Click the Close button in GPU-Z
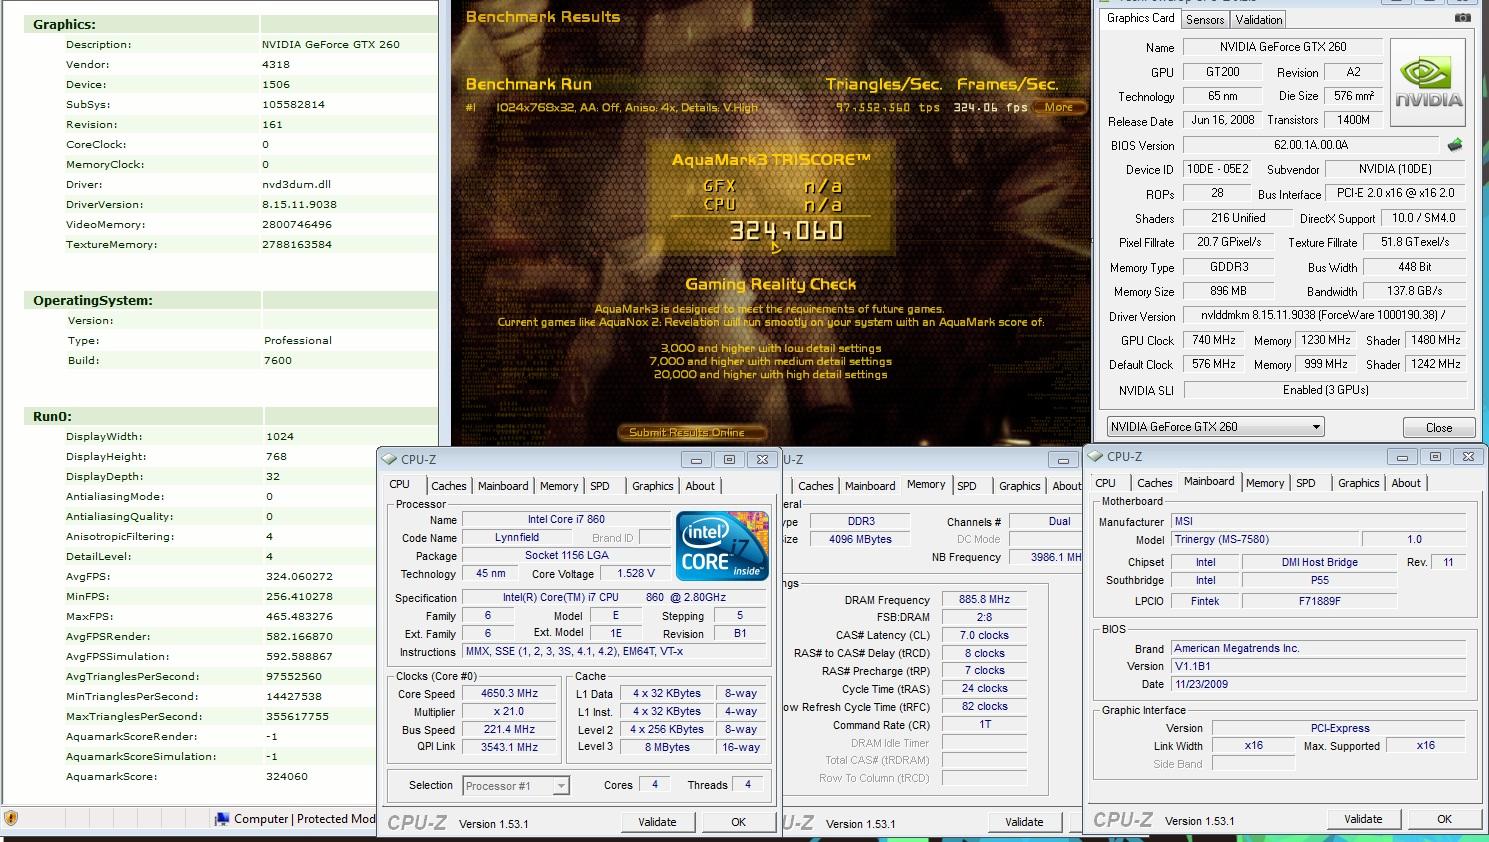 click(1439, 427)
